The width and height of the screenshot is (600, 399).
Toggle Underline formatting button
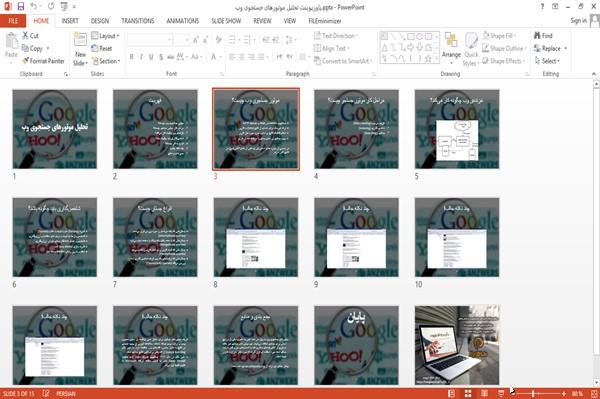click(x=151, y=57)
